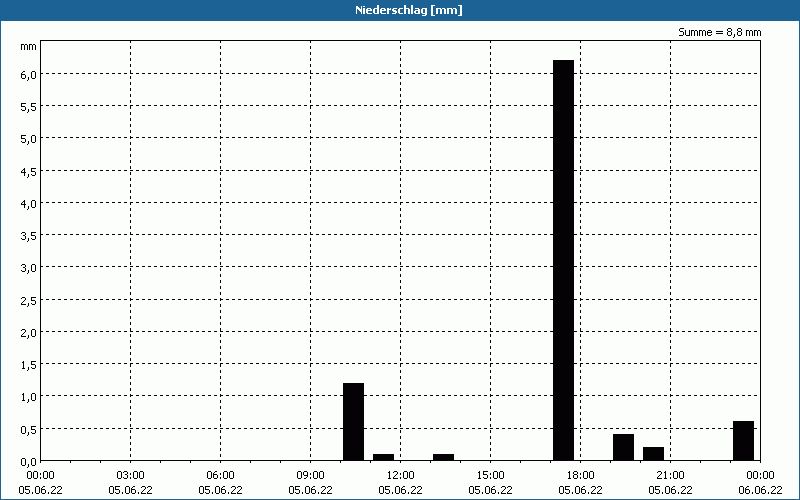Click the '03:00' x-axis time label
This screenshot has width=800, height=500.
tap(131, 476)
